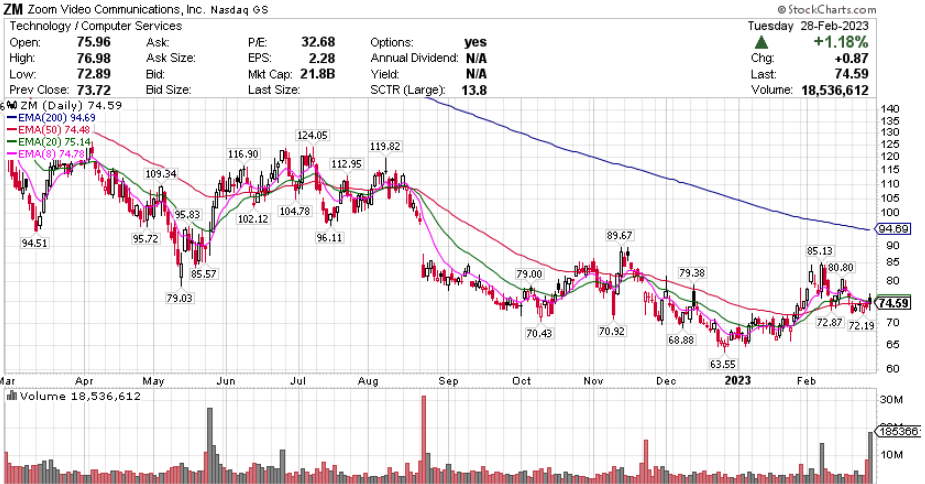The image size is (925, 484).
Task: Click the 63.55 lowest price label
Action: tap(723, 364)
